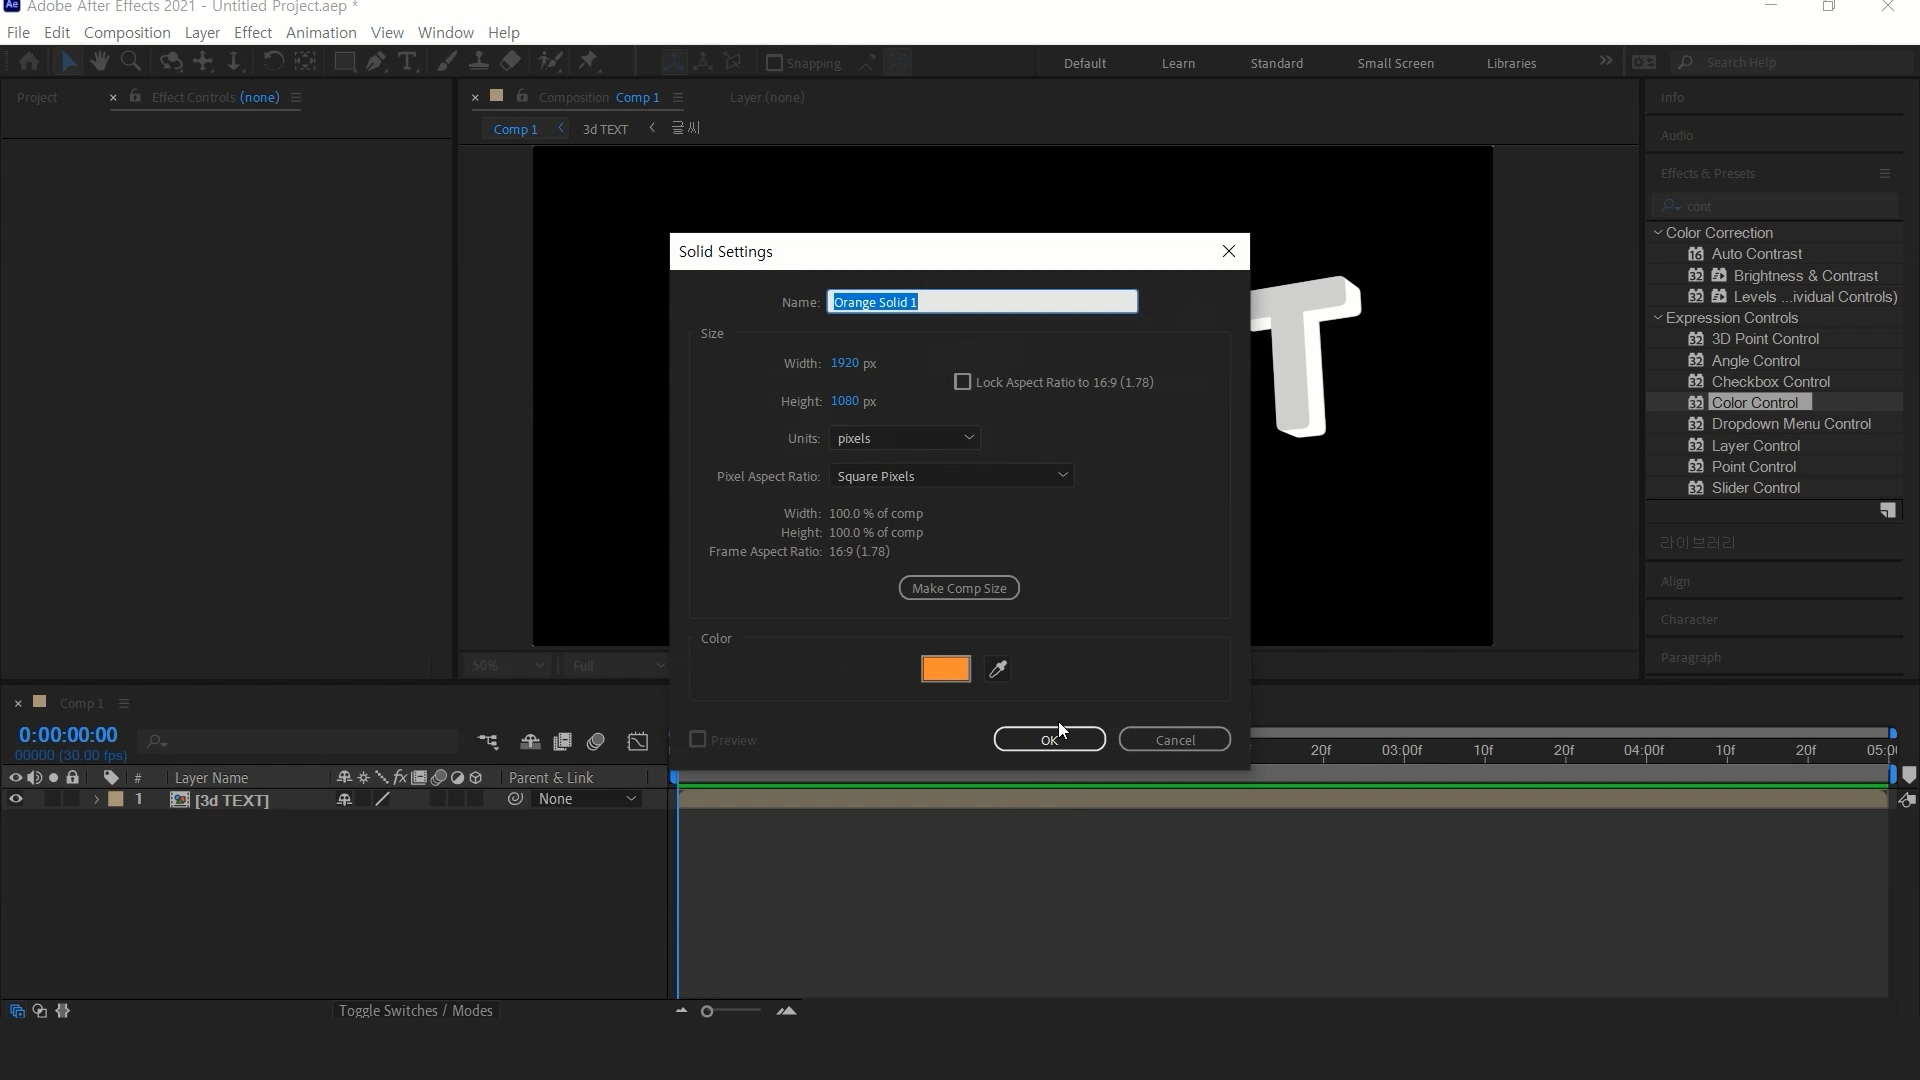The height and width of the screenshot is (1080, 1920).
Task: Collapse the Expression Controls category
Action: coord(1658,318)
